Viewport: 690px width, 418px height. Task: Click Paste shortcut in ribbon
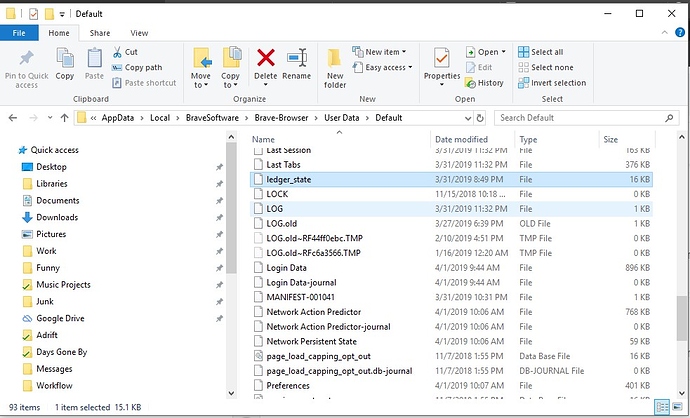pyautogui.click(x=144, y=83)
